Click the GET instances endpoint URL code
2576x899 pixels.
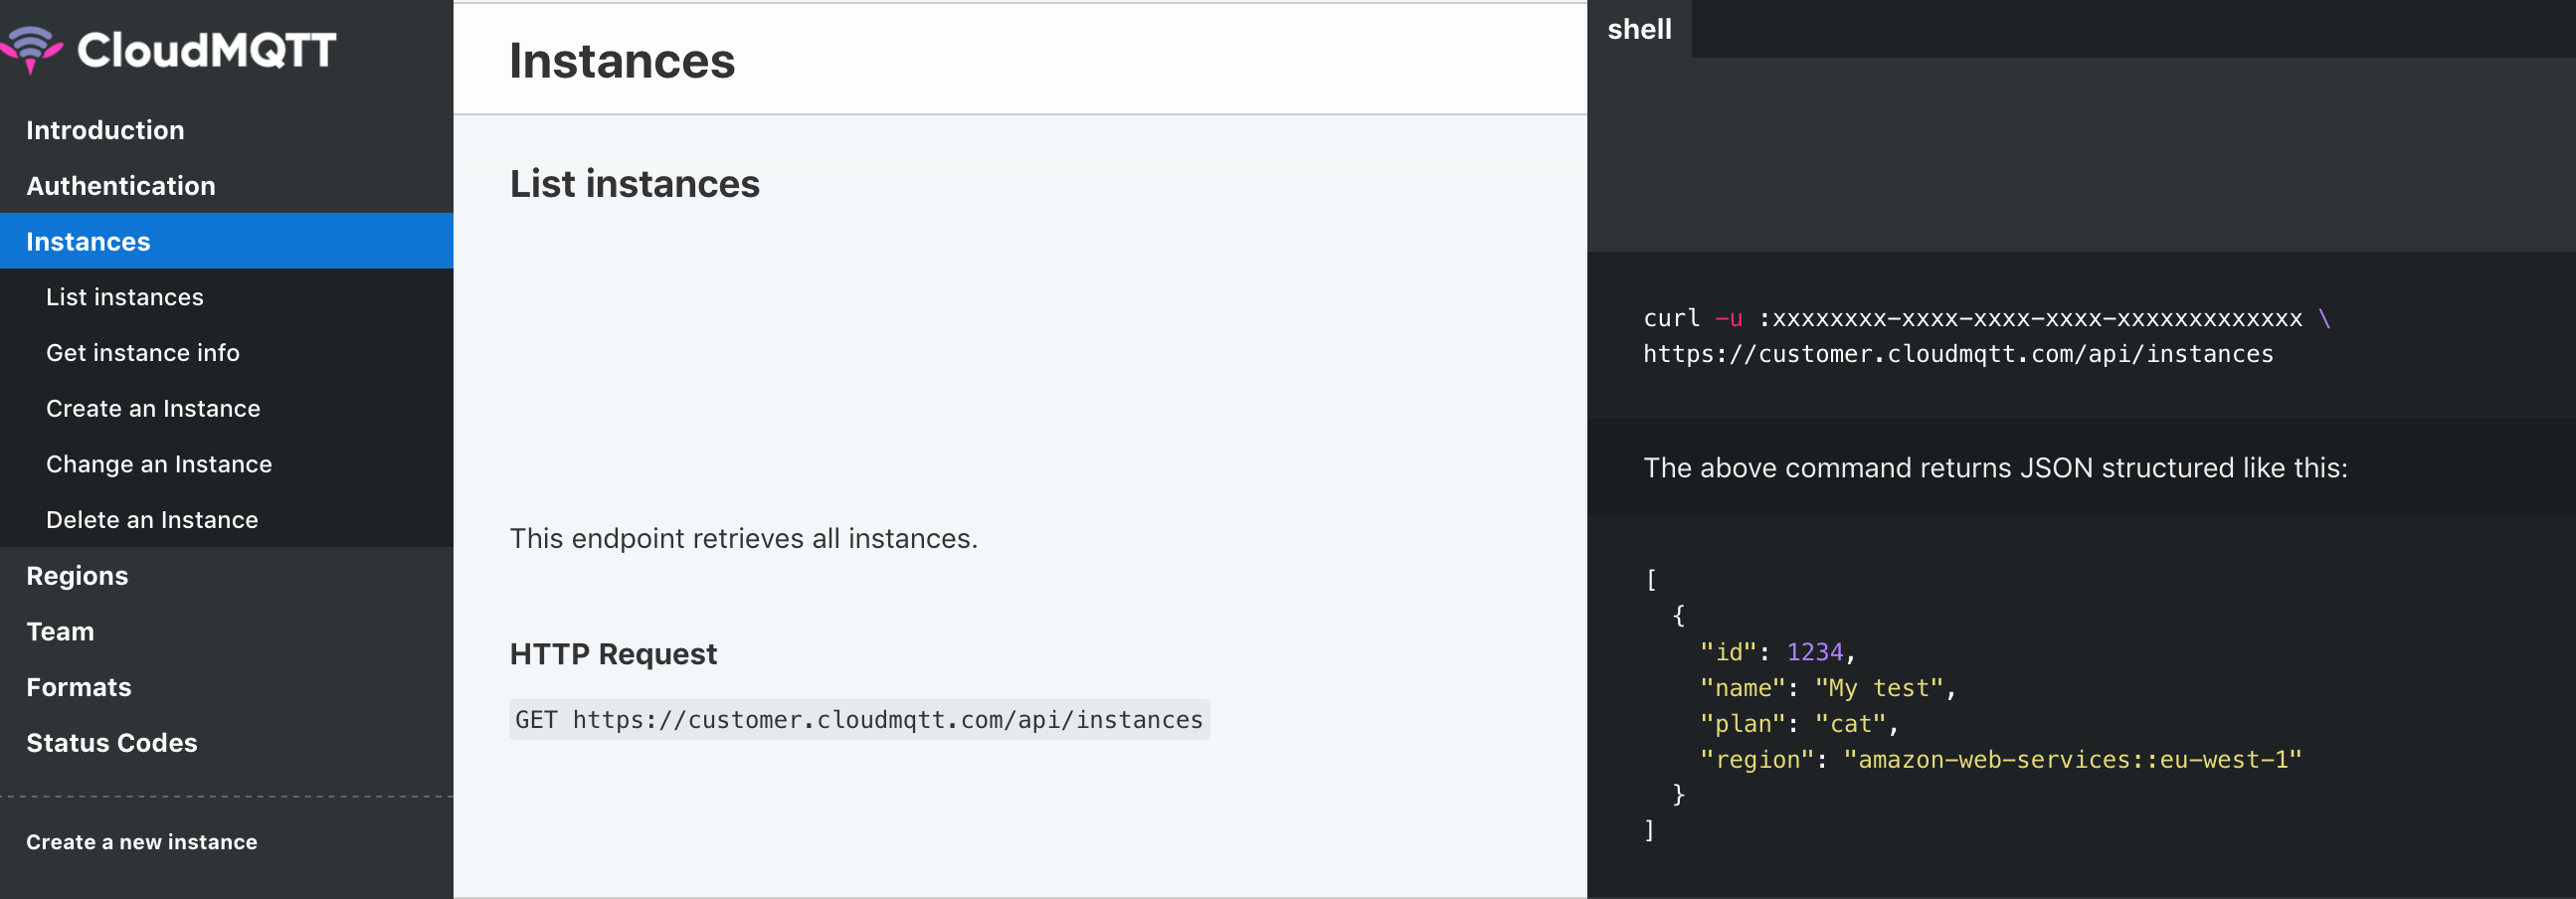pyautogui.click(x=859, y=720)
